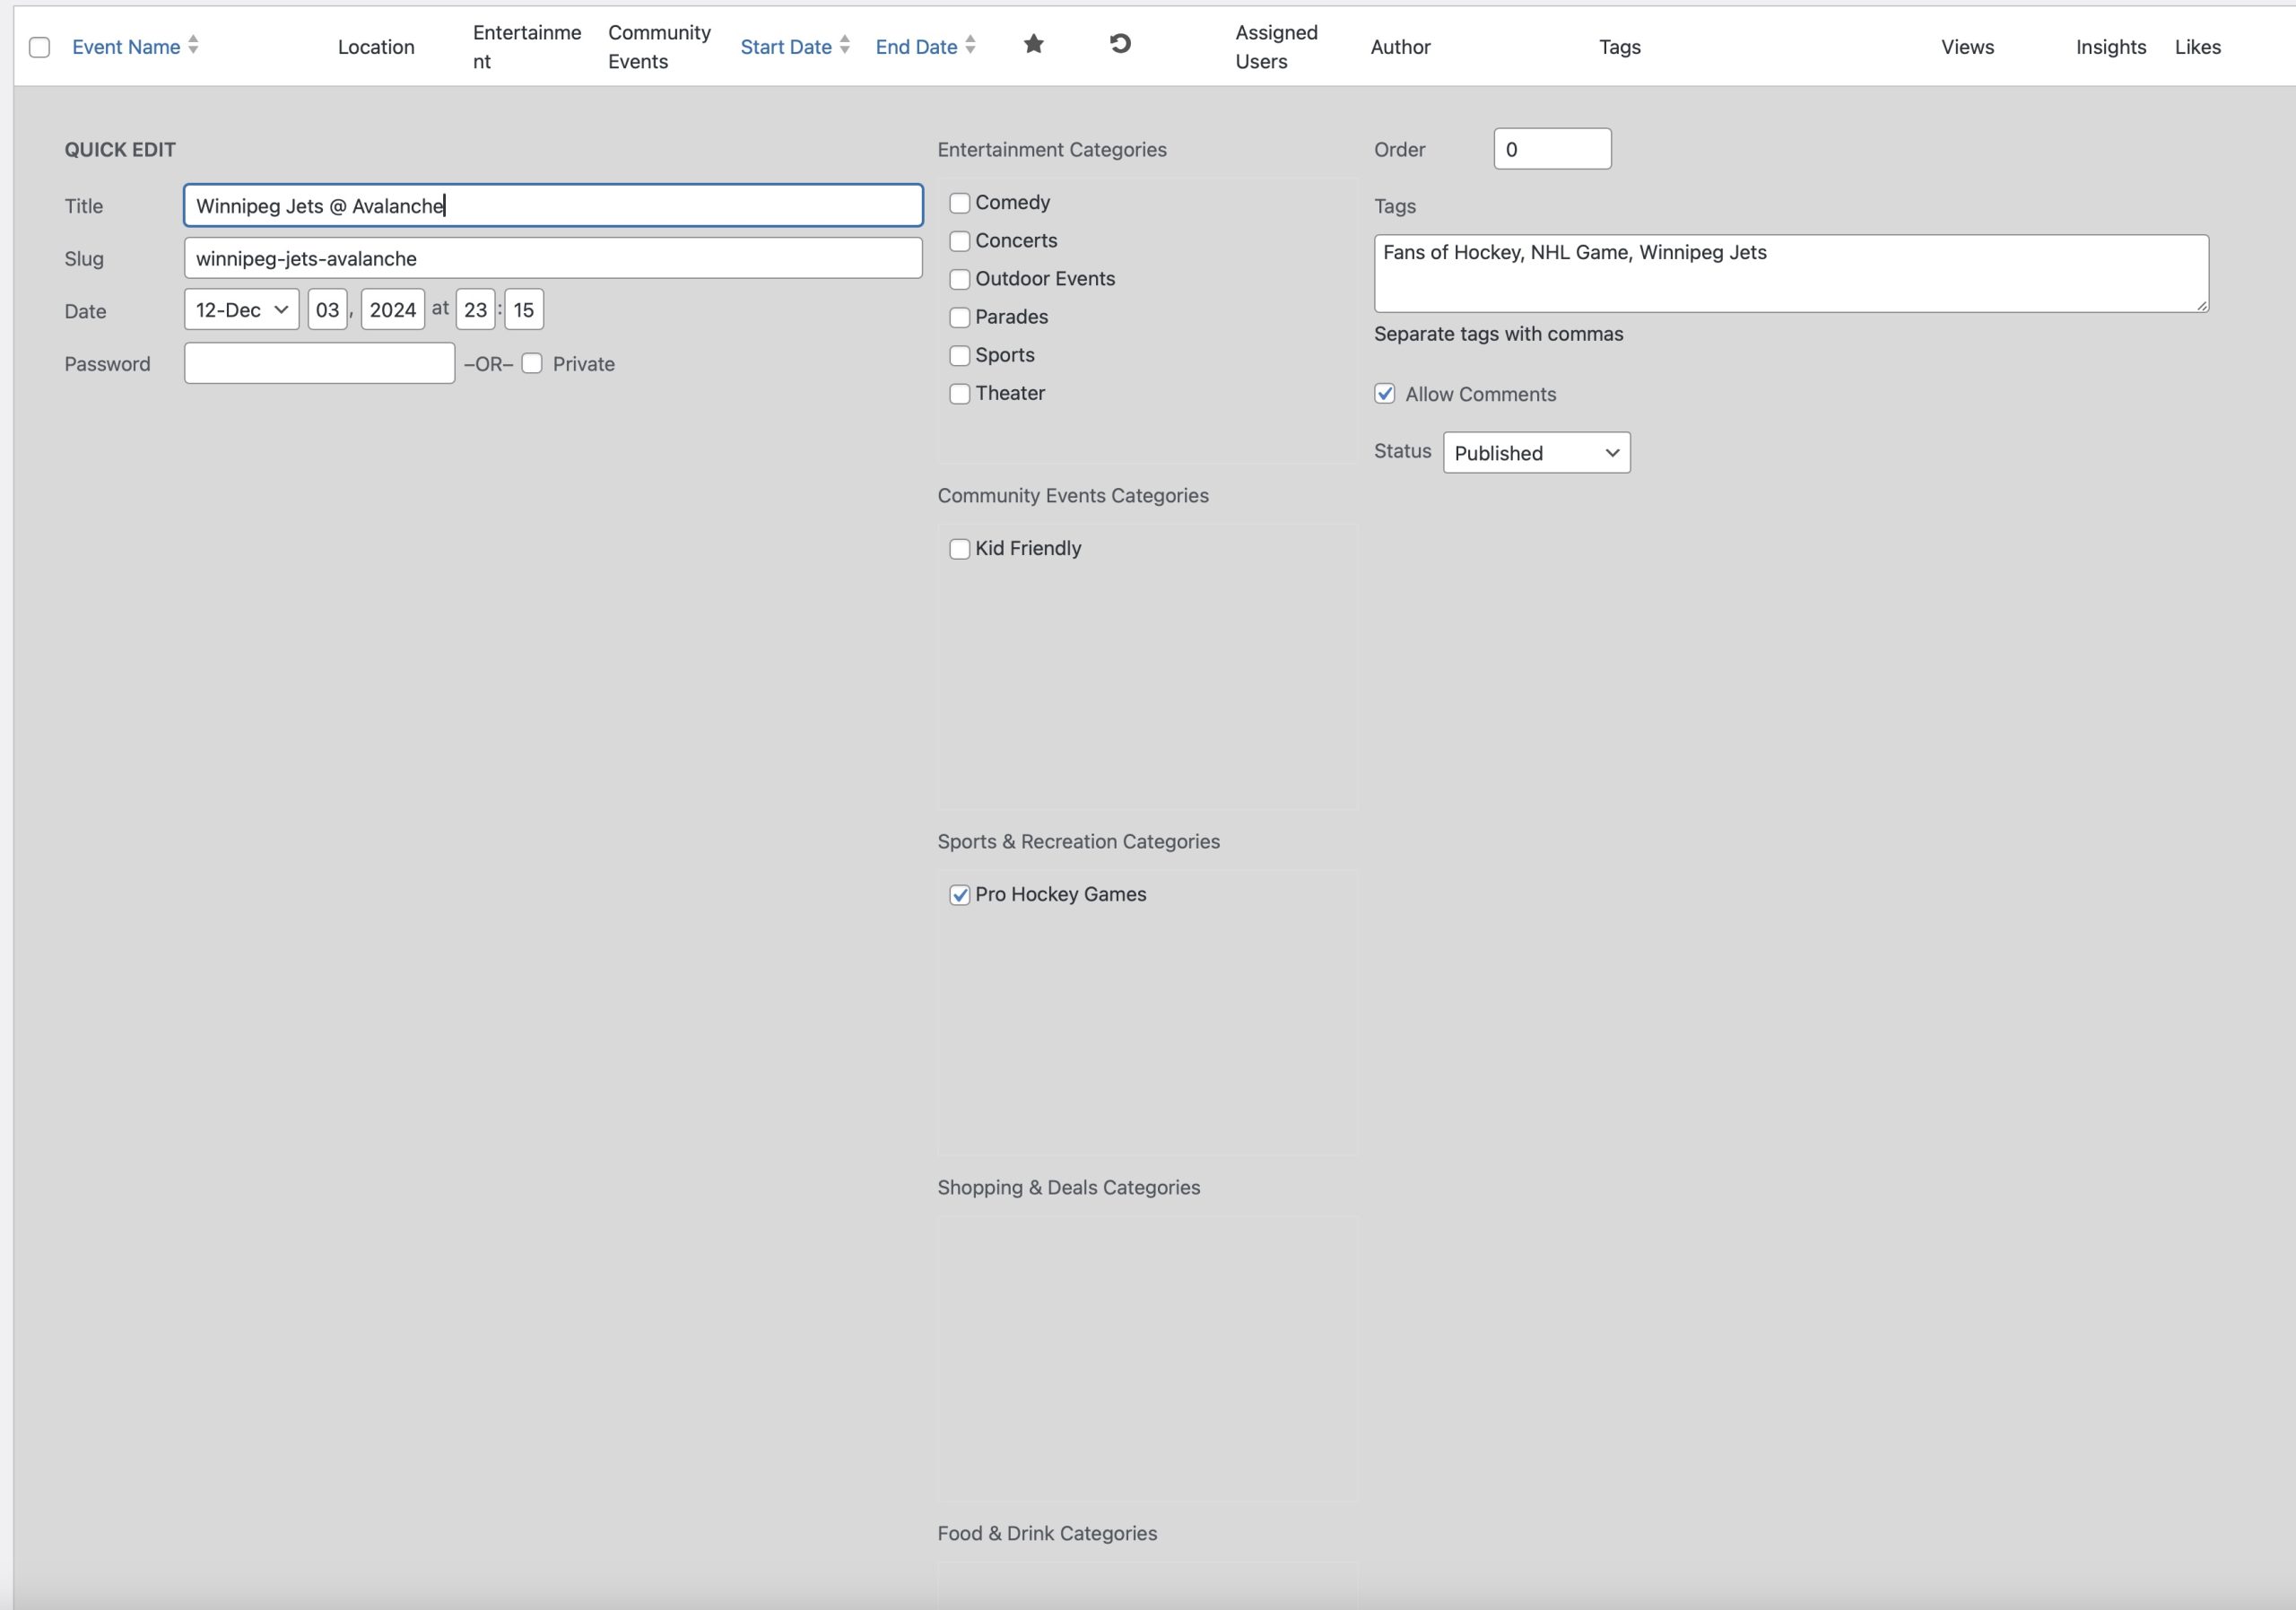Click the Shopping & Deals Categories label
Image resolution: width=2296 pixels, height=1610 pixels.
(1069, 1187)
